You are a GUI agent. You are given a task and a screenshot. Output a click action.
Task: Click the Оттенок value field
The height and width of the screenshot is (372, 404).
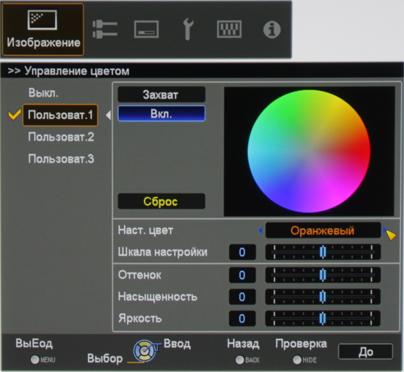[x=242, y=275]
